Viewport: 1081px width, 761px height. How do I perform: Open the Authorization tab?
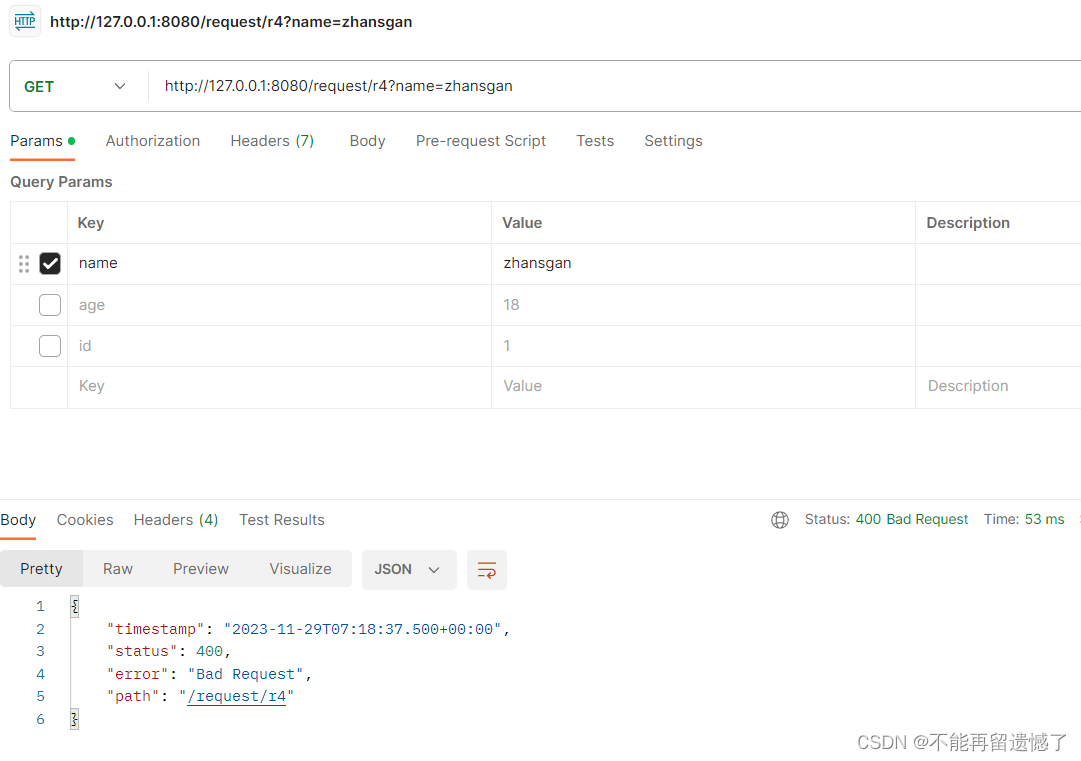click(x=152, y=141)
